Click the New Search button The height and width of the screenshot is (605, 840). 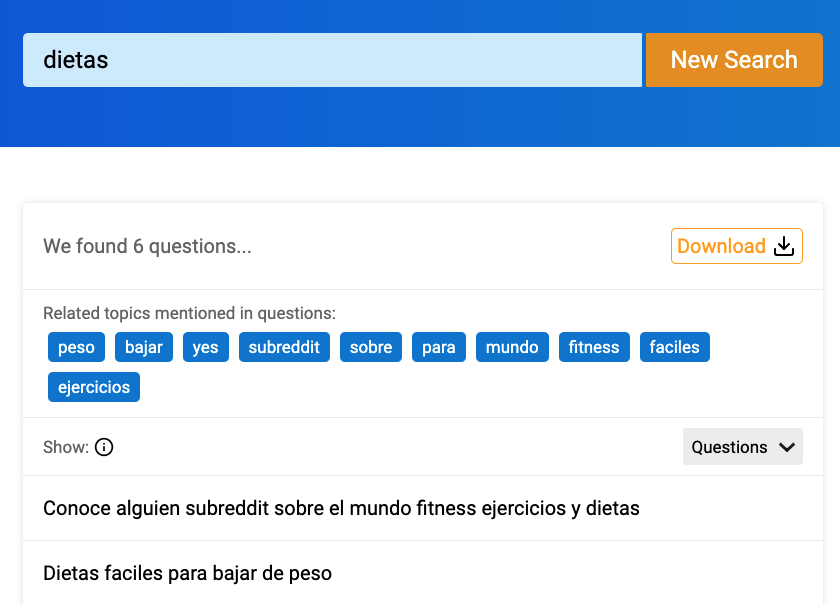(x=734, y=60)
